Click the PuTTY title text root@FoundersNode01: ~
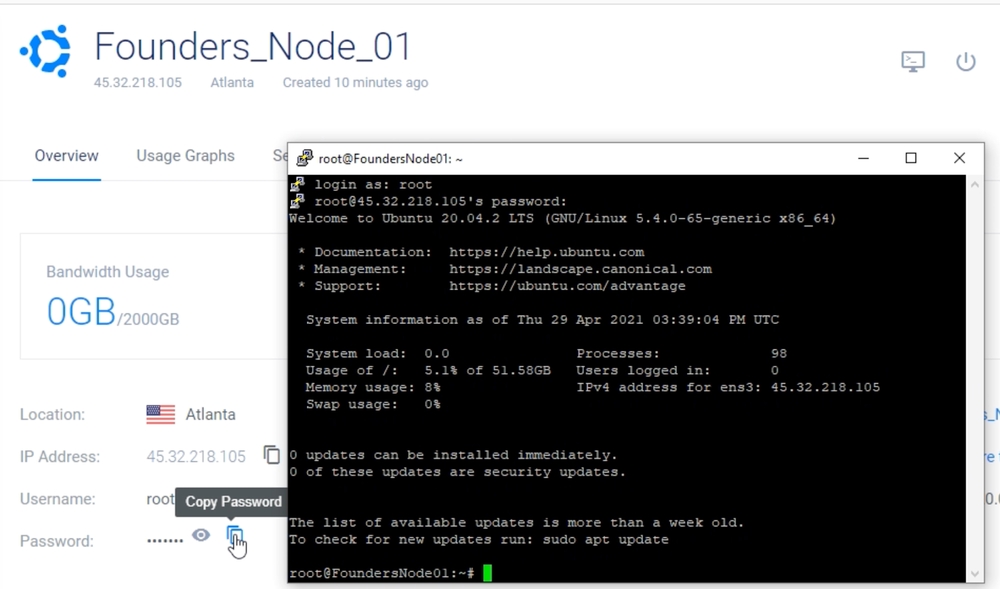The image size is (1000, 589). click(390, 159)
